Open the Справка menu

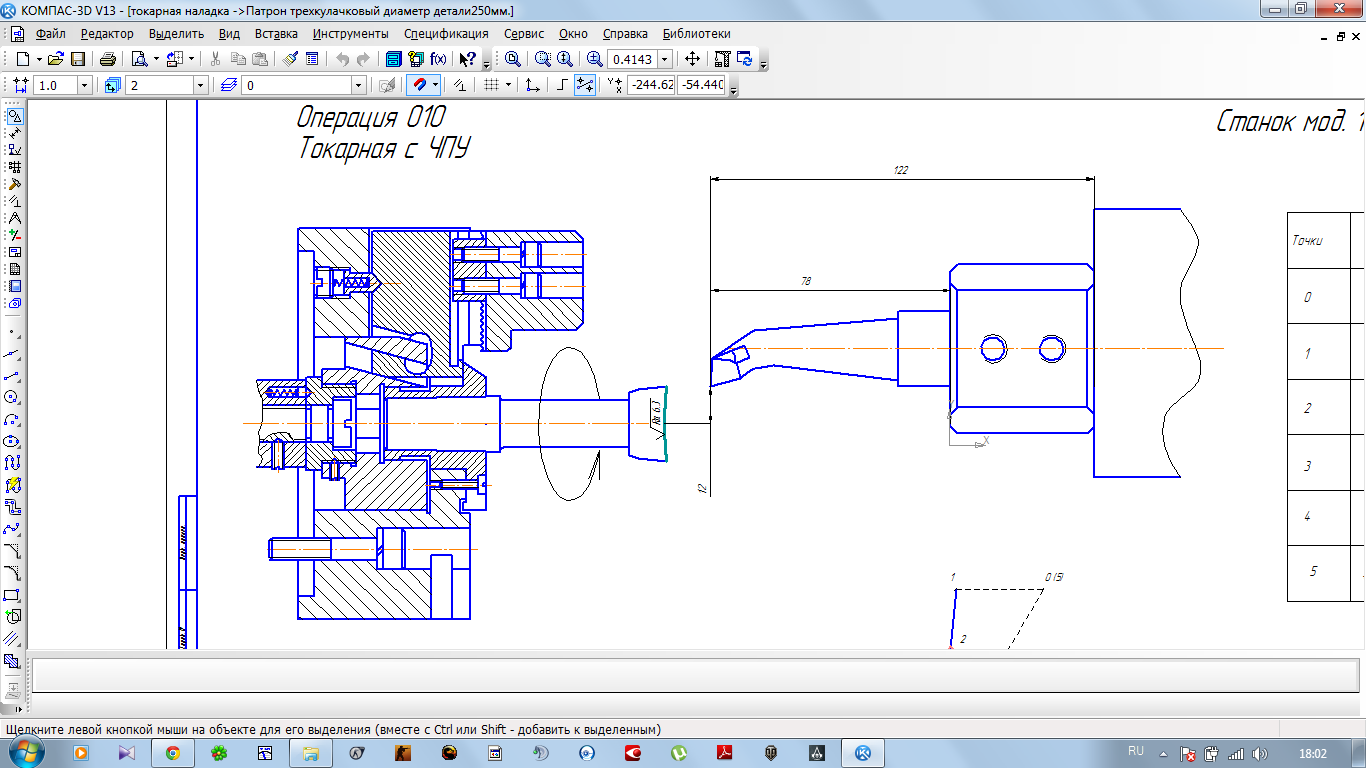625,33
